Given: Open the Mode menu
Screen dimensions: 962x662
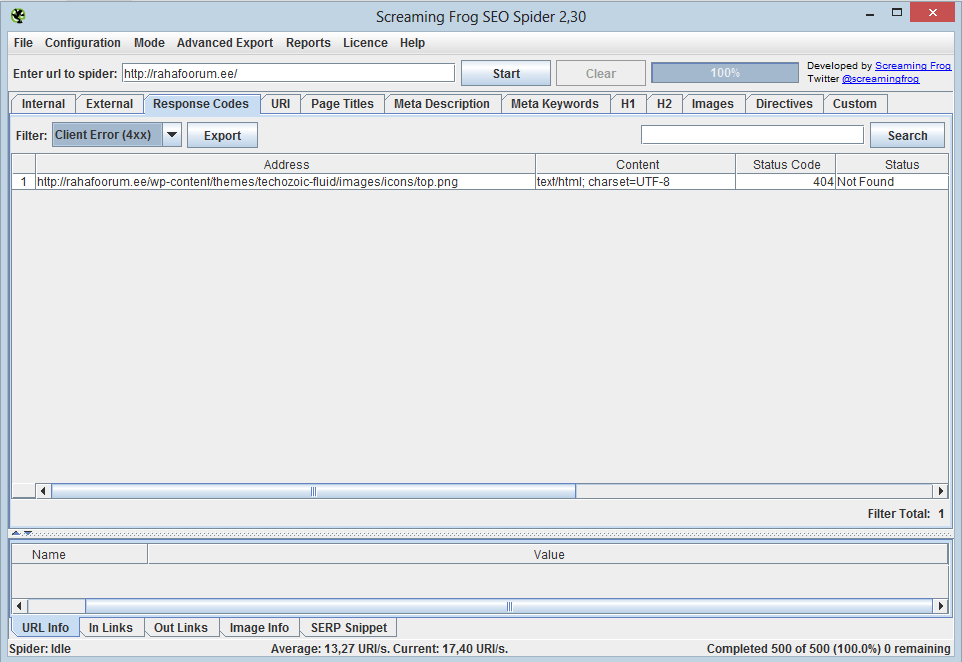Looking at the screenshot, I should tap(149, 43).
